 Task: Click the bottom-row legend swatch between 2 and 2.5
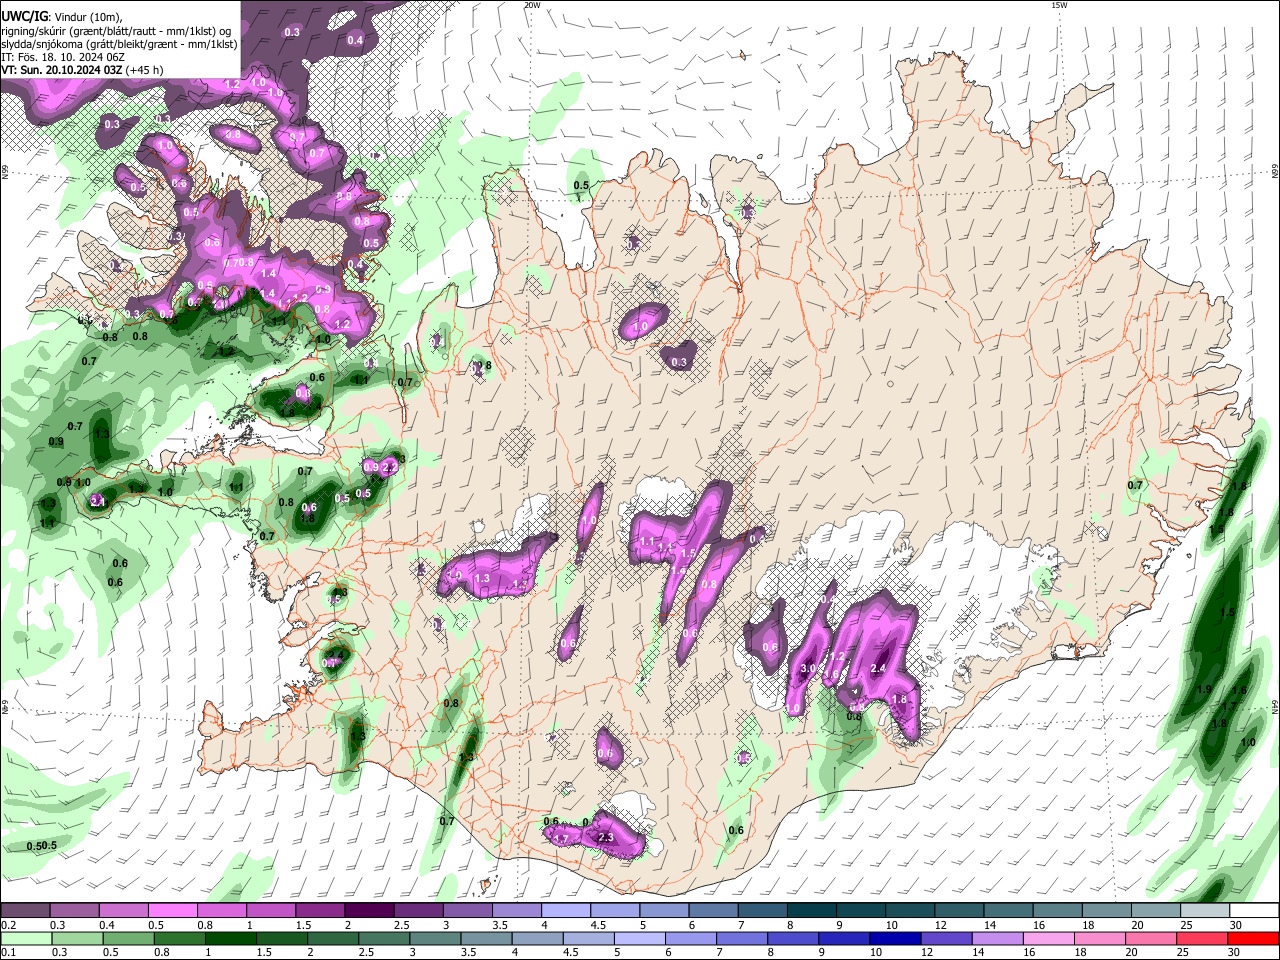click(332, 939)
